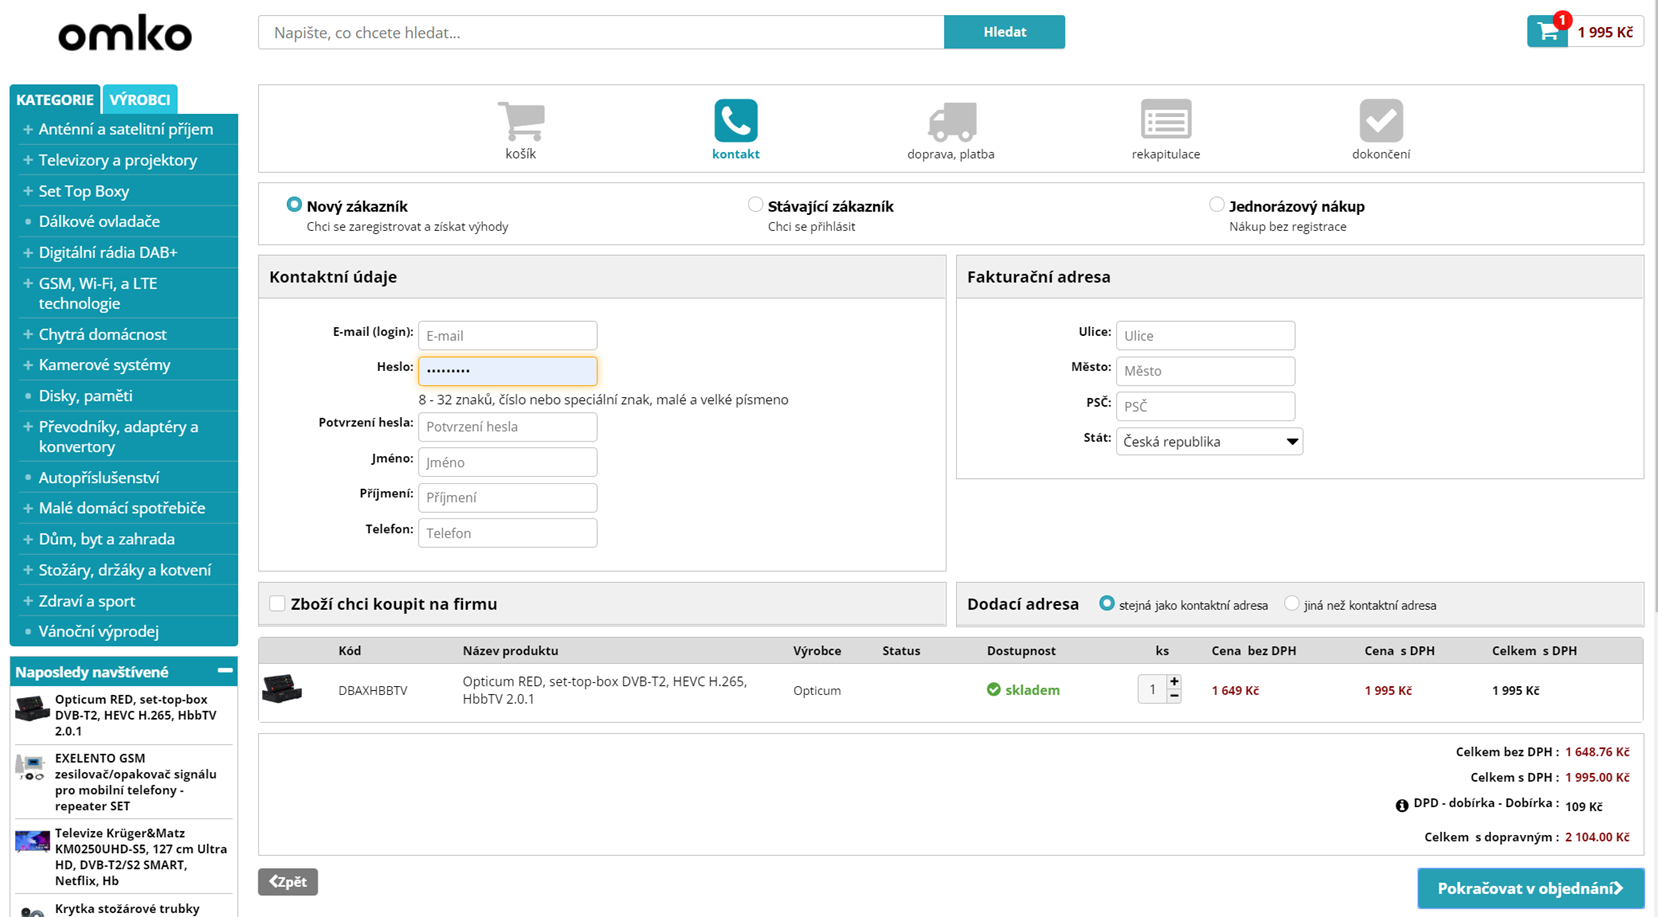Click Pokračovat v objednání button
Screen dimensions: 1658x917
tap(1530, 888)
